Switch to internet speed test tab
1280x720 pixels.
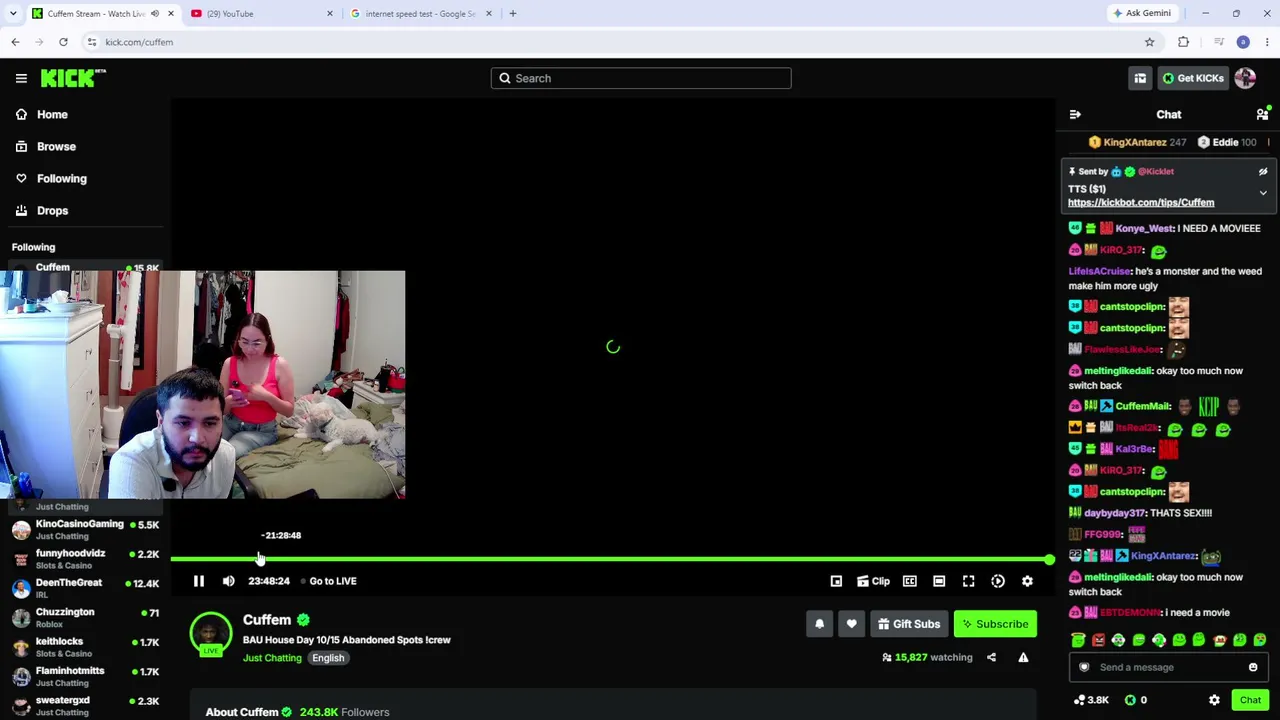(x=420, y=14)
